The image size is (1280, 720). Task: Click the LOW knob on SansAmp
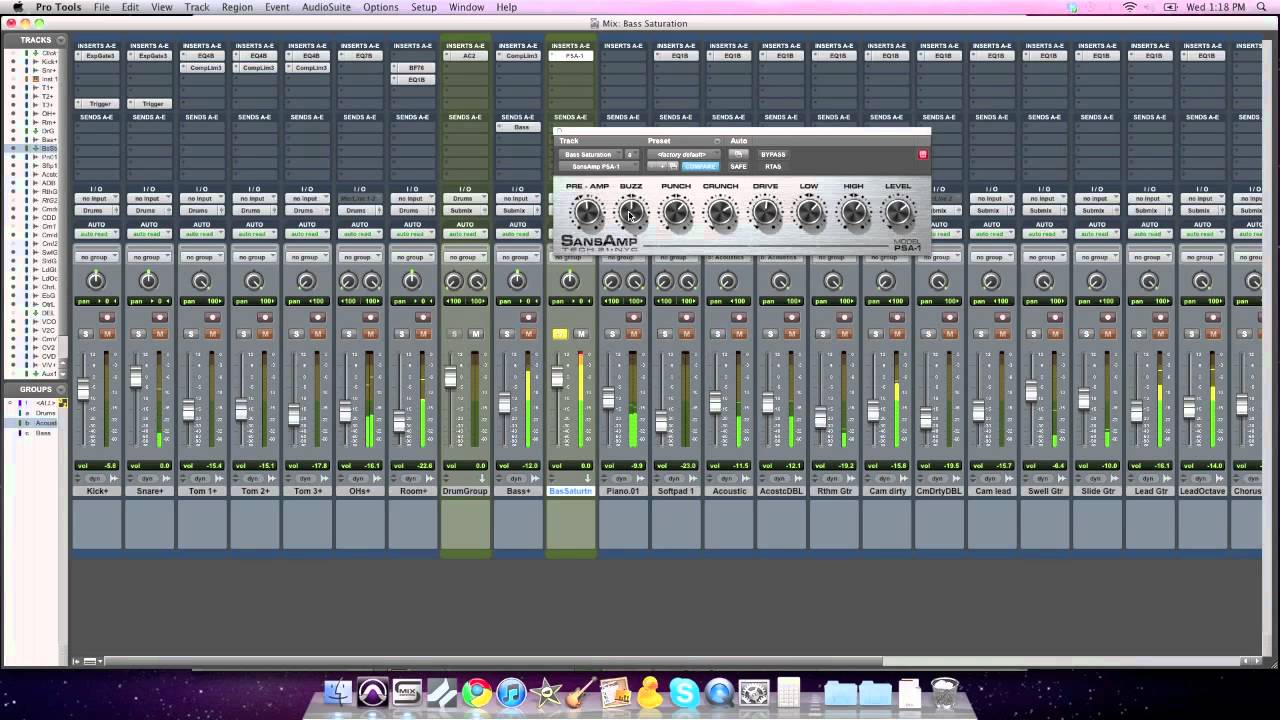(x=809, y=213)
